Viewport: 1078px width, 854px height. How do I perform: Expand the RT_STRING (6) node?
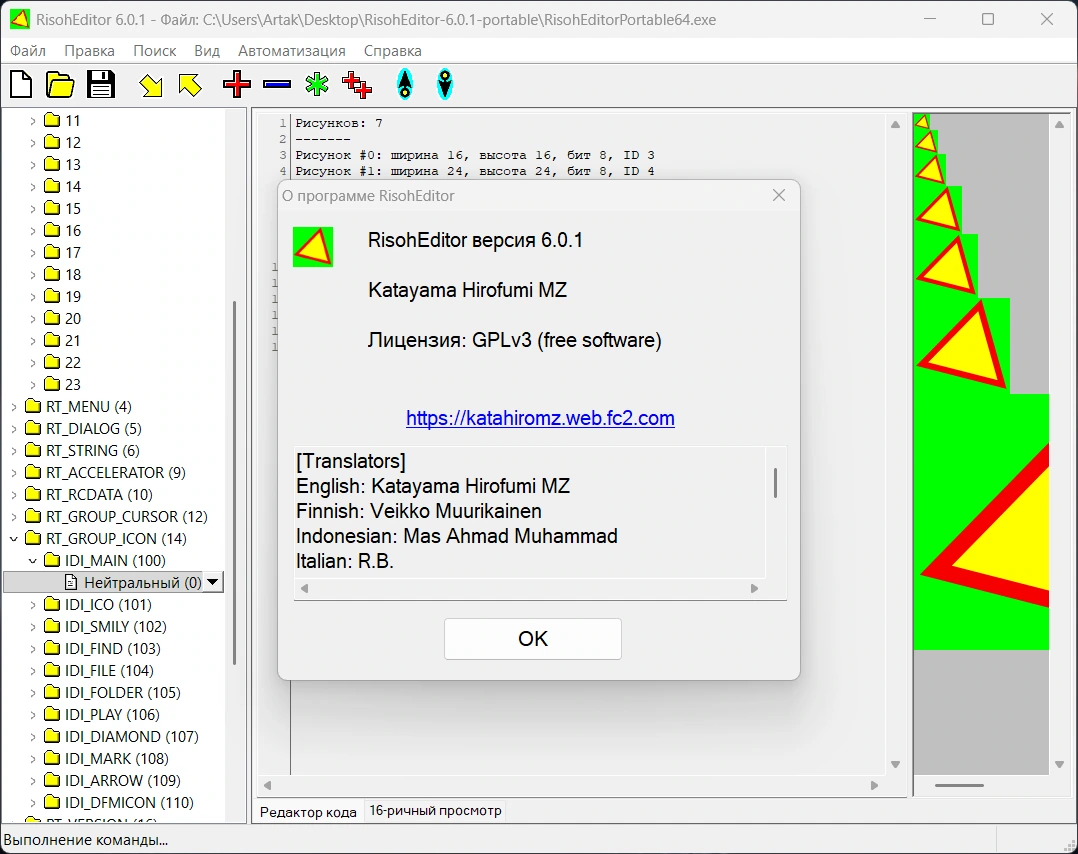[14, 450]
